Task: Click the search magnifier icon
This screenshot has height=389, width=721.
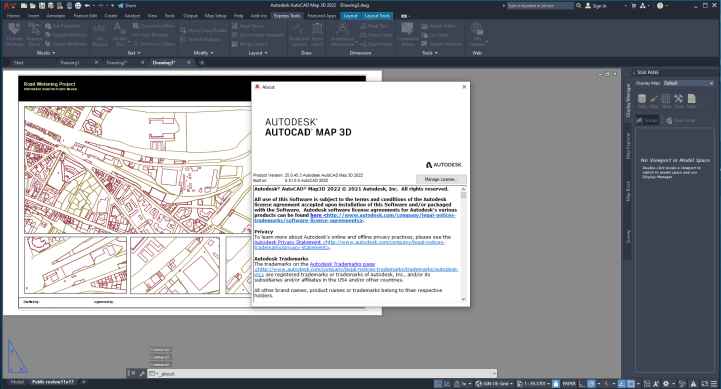Action: coord(578,6)
